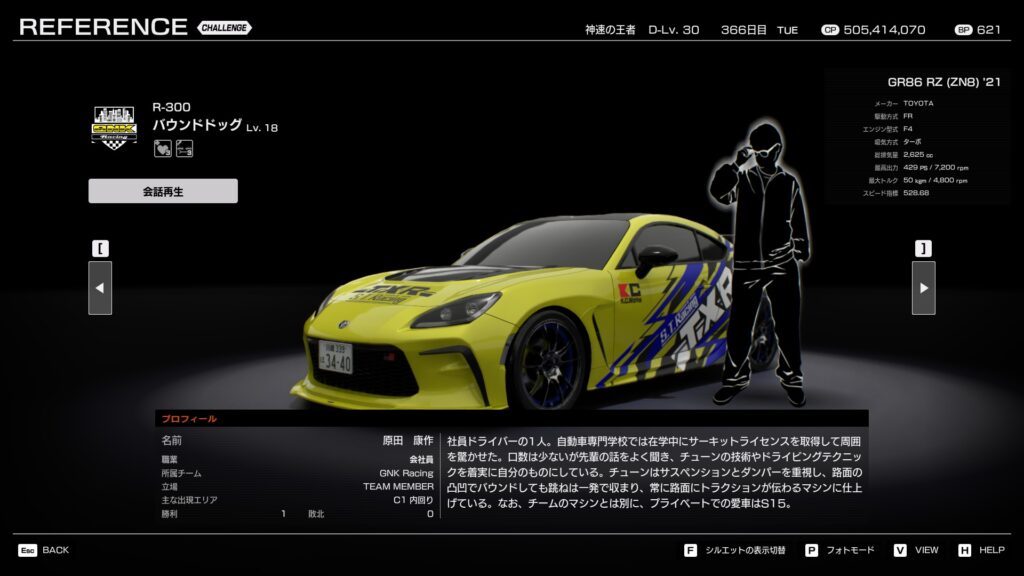Click the H key icon for HELP
1024x576 pixels.
tap(964, 550)
